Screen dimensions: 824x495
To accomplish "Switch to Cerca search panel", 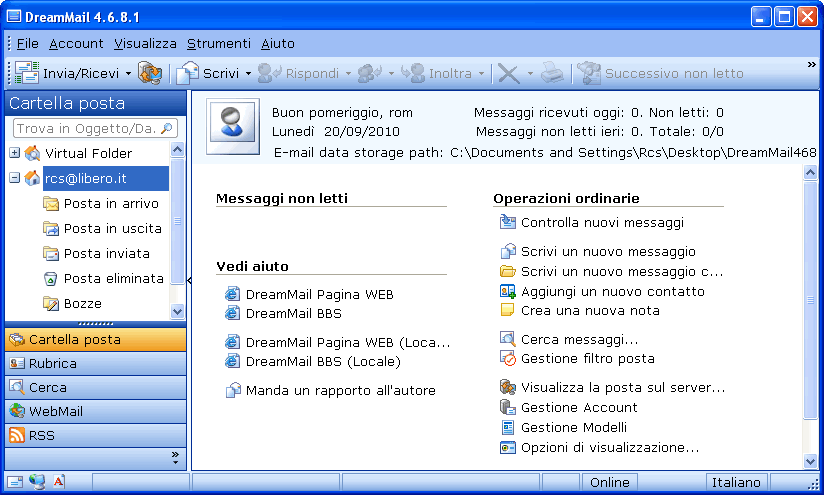I will coord(96,387).
